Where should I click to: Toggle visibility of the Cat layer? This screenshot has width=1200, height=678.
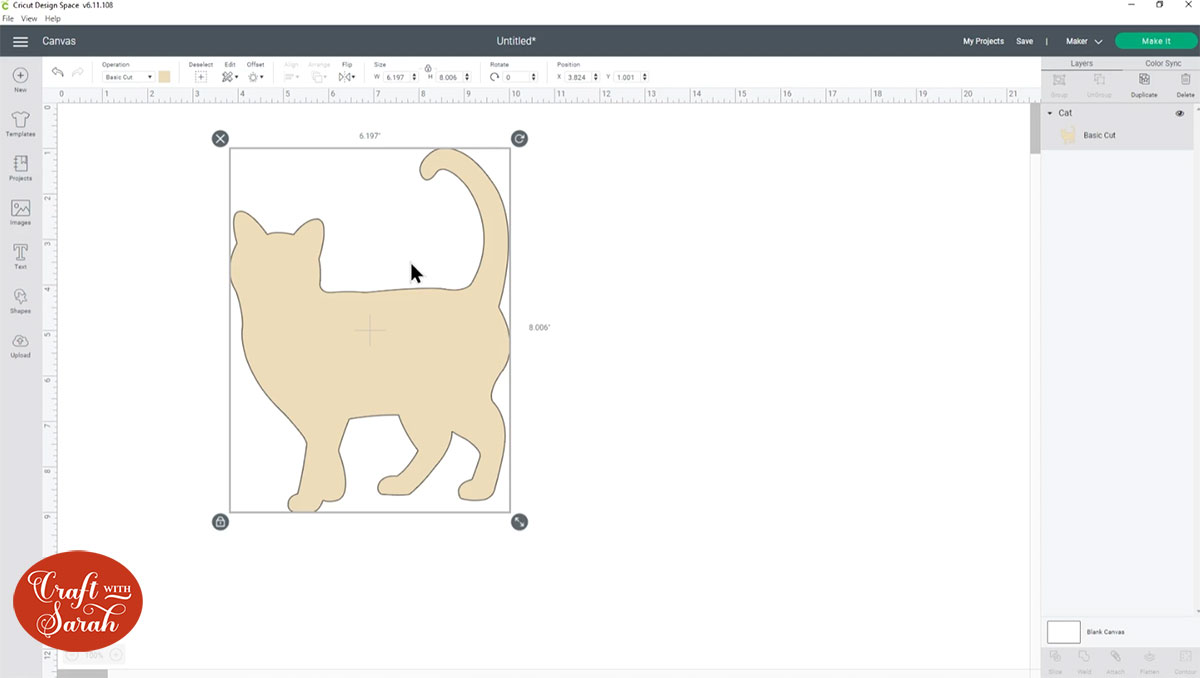tap(1180, 113)
